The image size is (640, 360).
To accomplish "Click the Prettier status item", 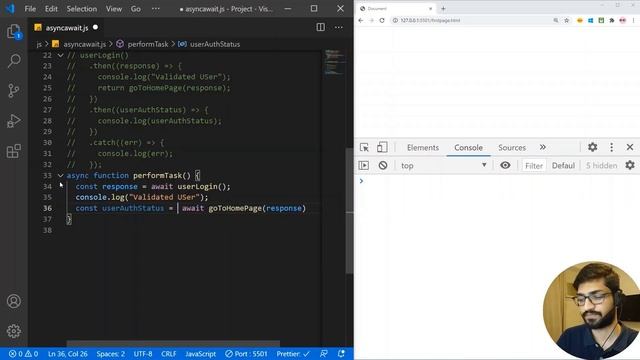I will click(x=293, y=354).
